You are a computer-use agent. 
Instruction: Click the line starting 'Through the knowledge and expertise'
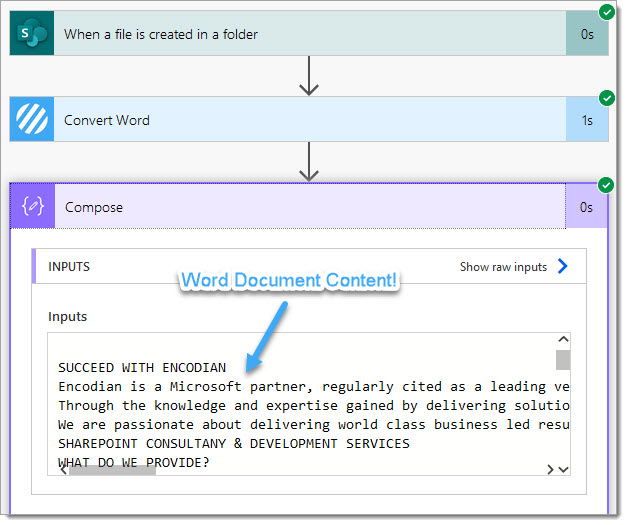click(x=314, y=406)
